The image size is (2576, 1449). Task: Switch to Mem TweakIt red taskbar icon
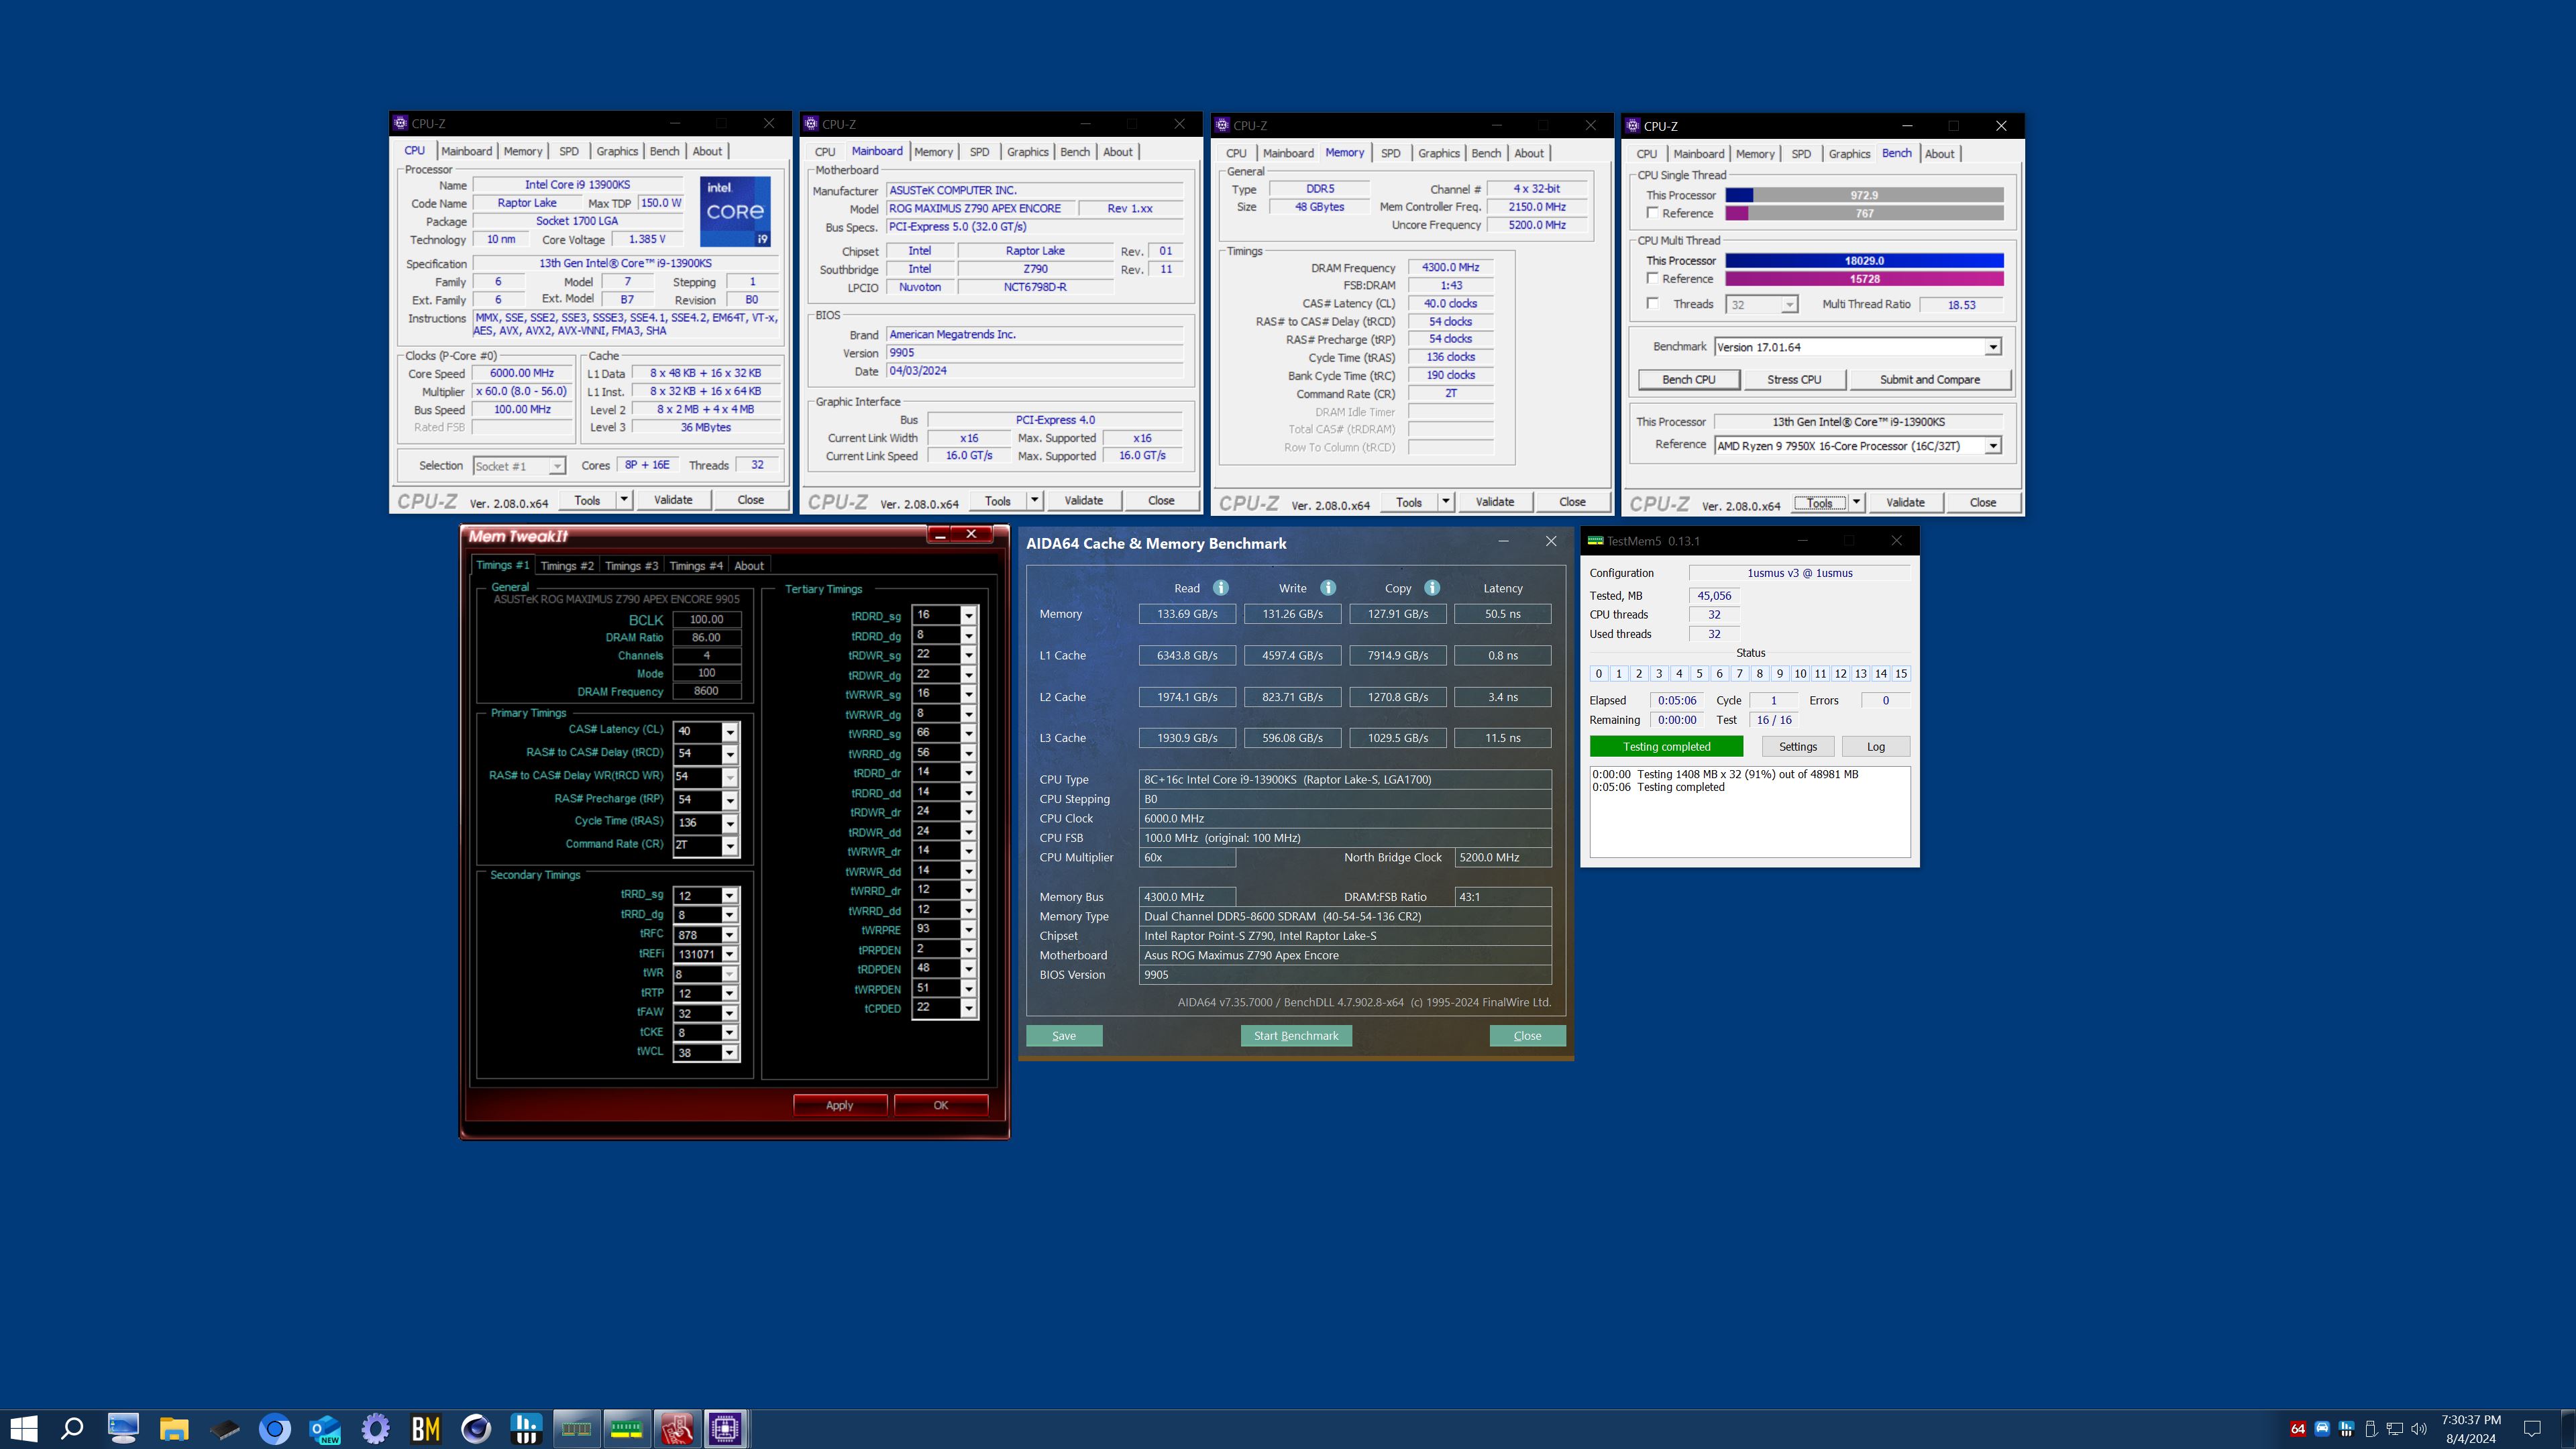(677, 1428)
